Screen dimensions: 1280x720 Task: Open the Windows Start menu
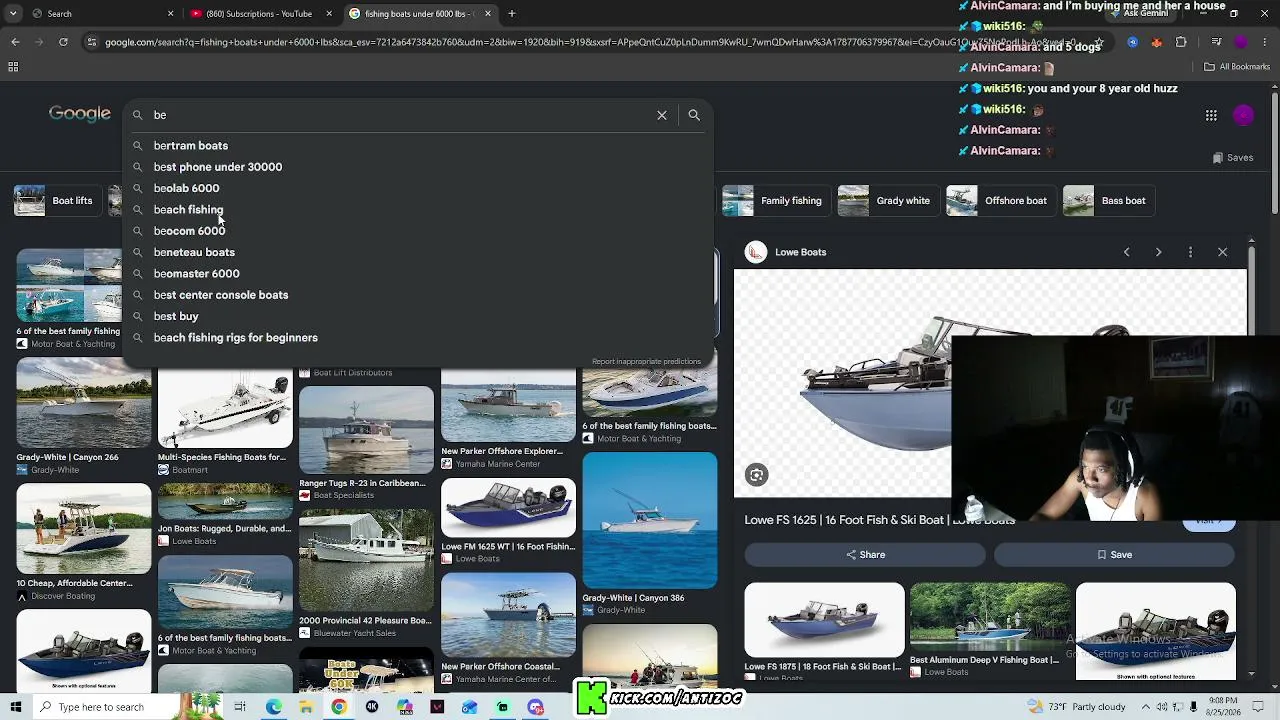[15, 707]
